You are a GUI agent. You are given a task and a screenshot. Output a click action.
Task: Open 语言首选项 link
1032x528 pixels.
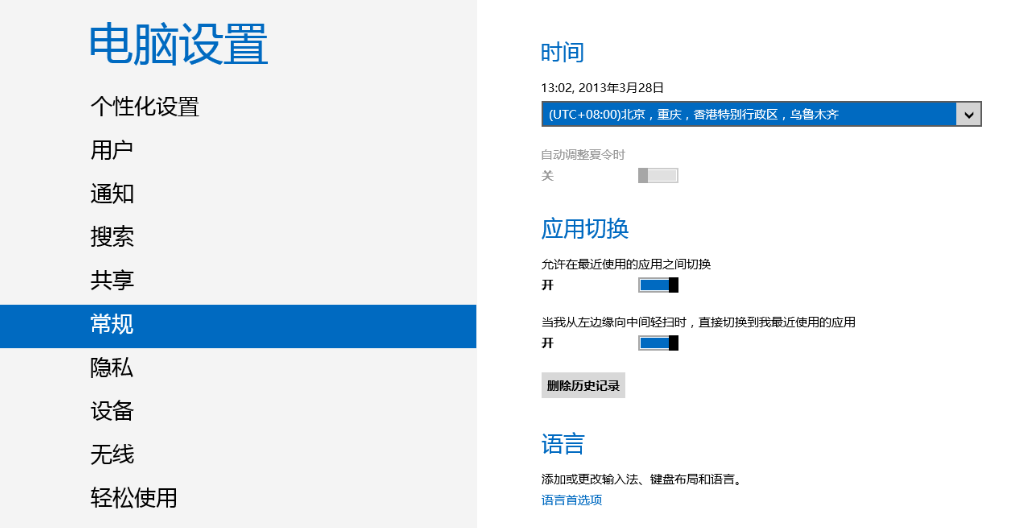click(571, 500)
